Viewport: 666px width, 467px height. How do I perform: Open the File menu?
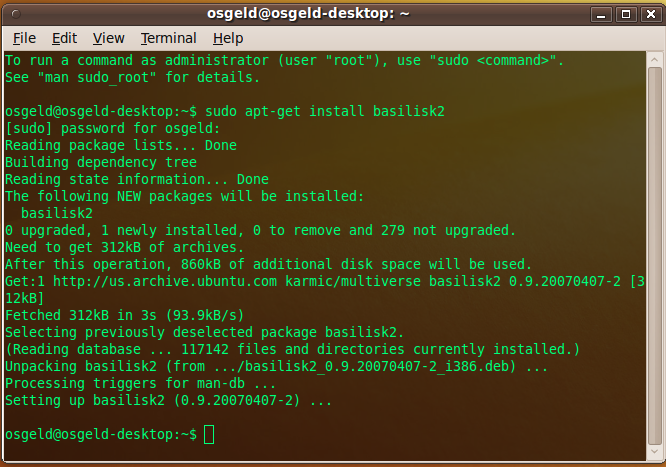click(x=24, y=38)
